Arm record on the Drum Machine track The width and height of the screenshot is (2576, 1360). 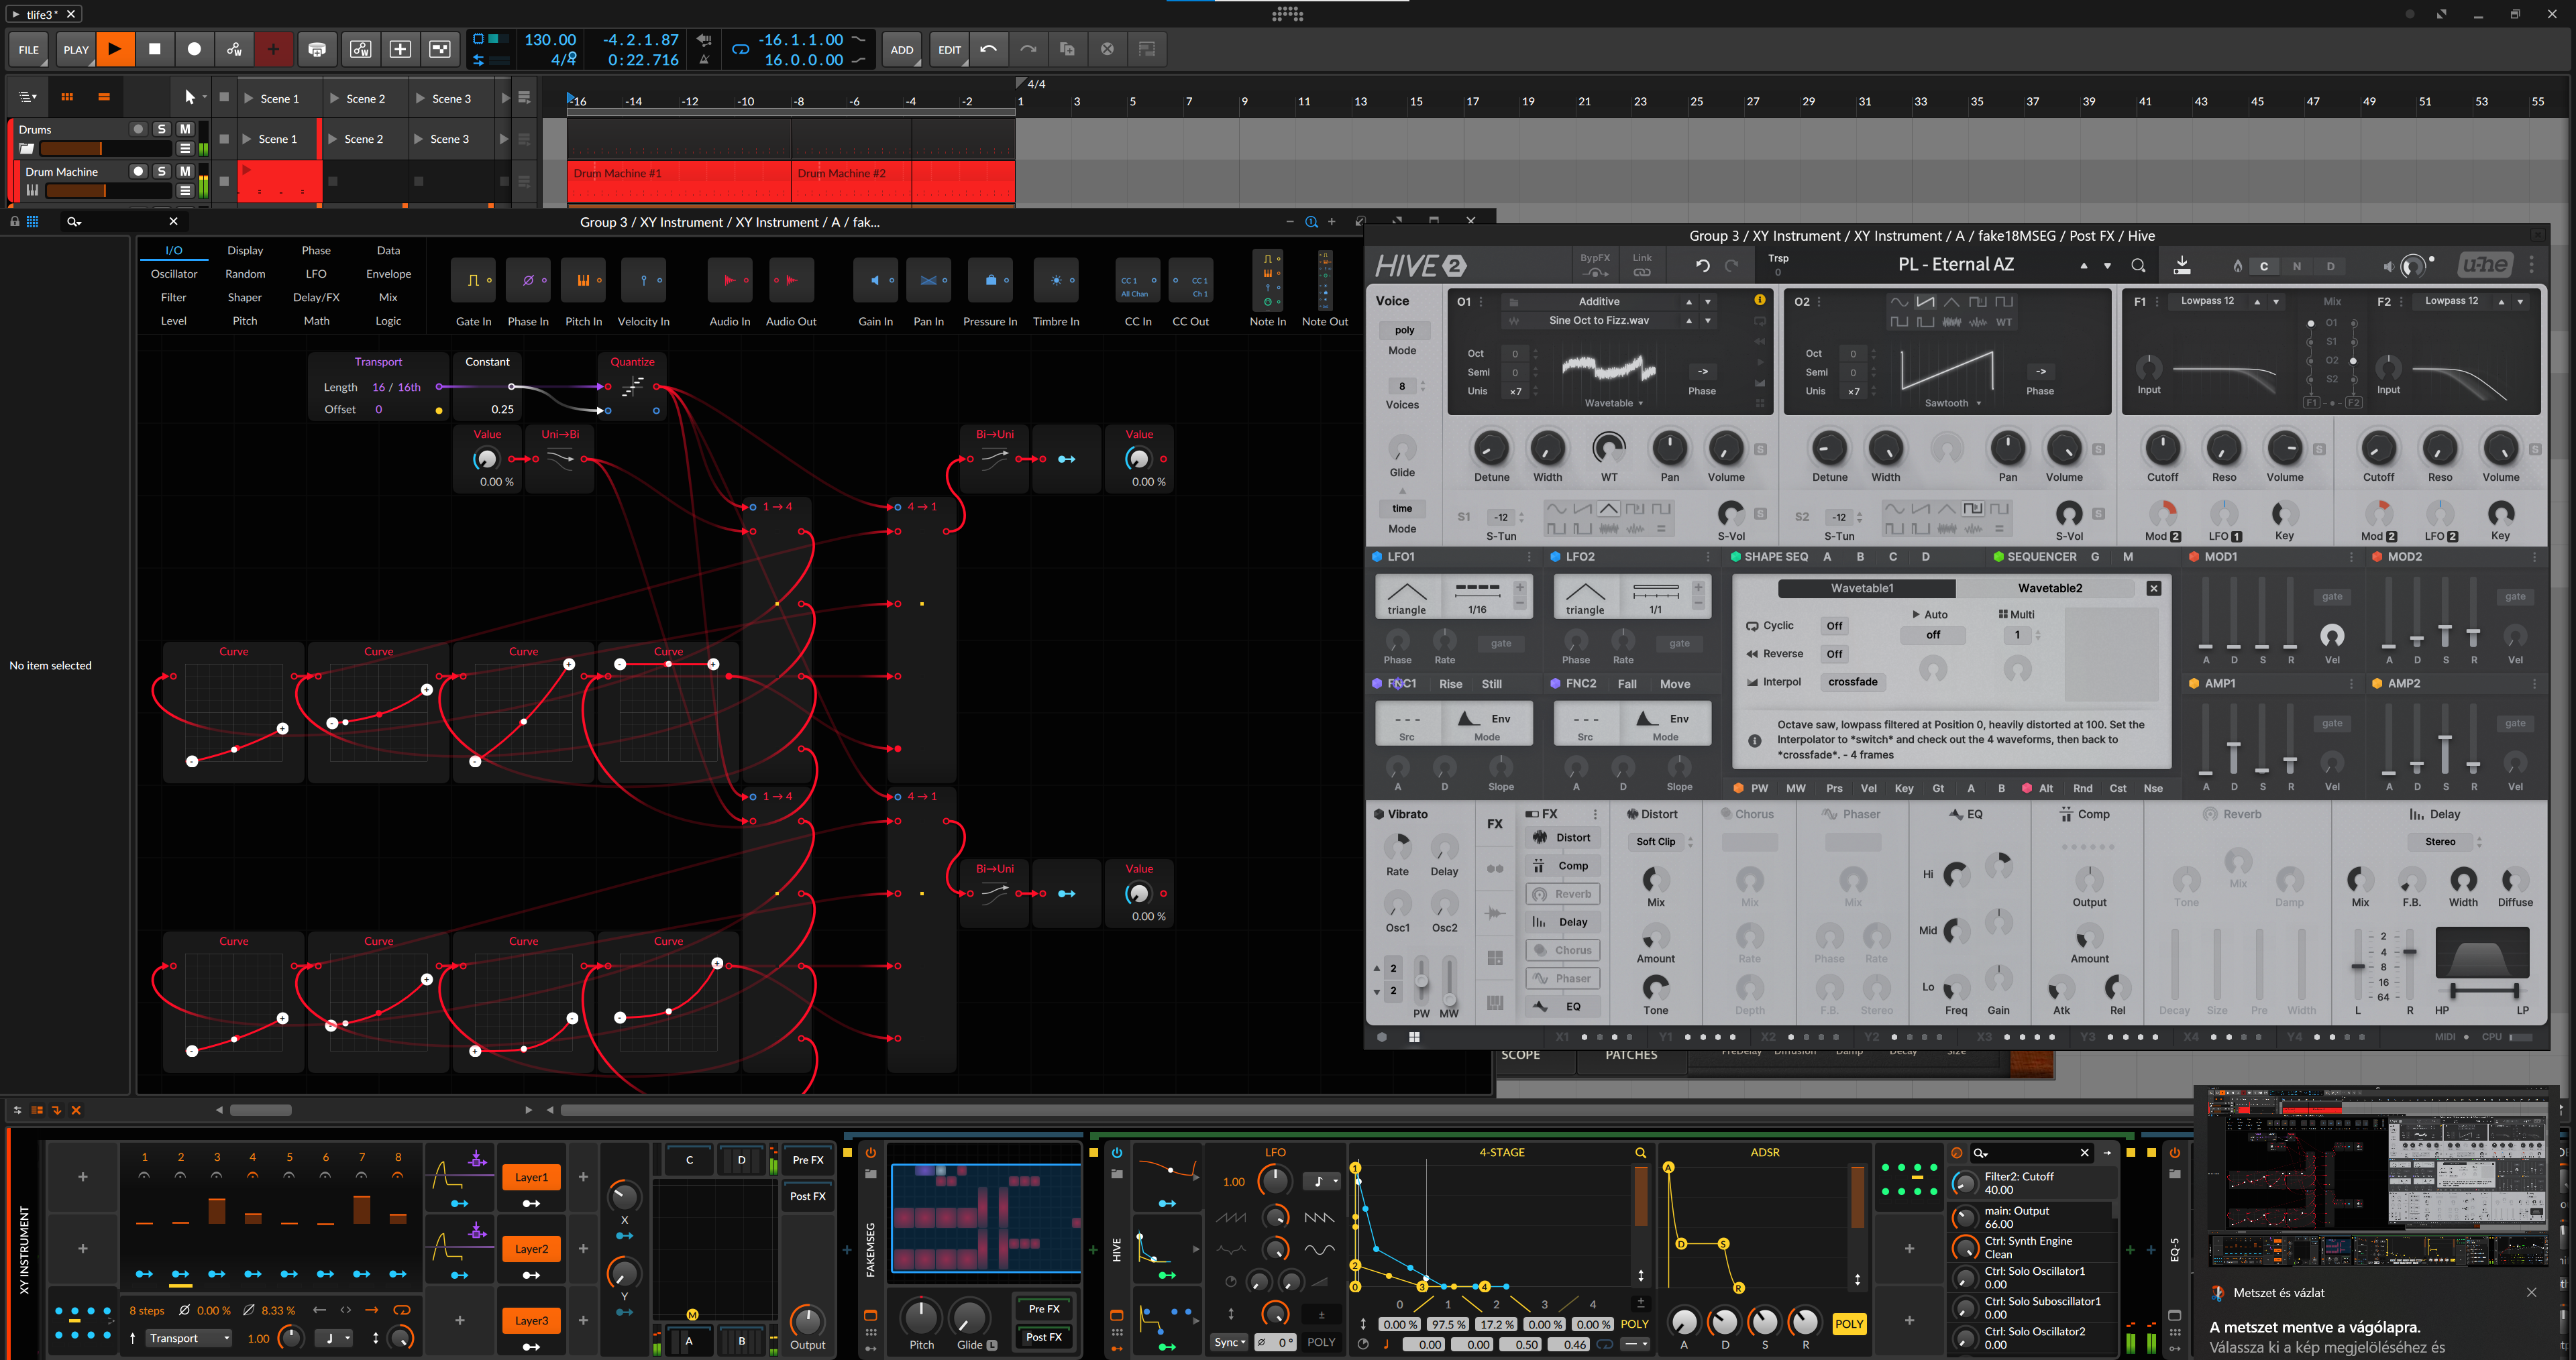click(138, 171)
